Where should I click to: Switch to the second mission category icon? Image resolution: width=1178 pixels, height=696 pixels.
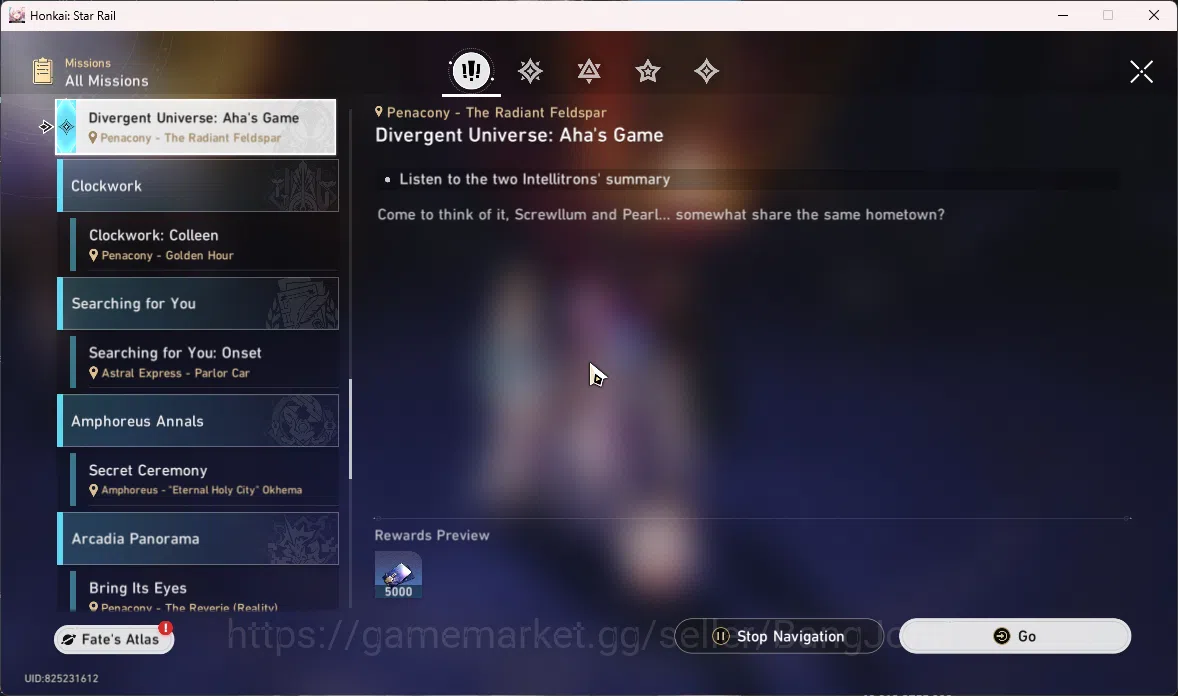coord(530,71)
